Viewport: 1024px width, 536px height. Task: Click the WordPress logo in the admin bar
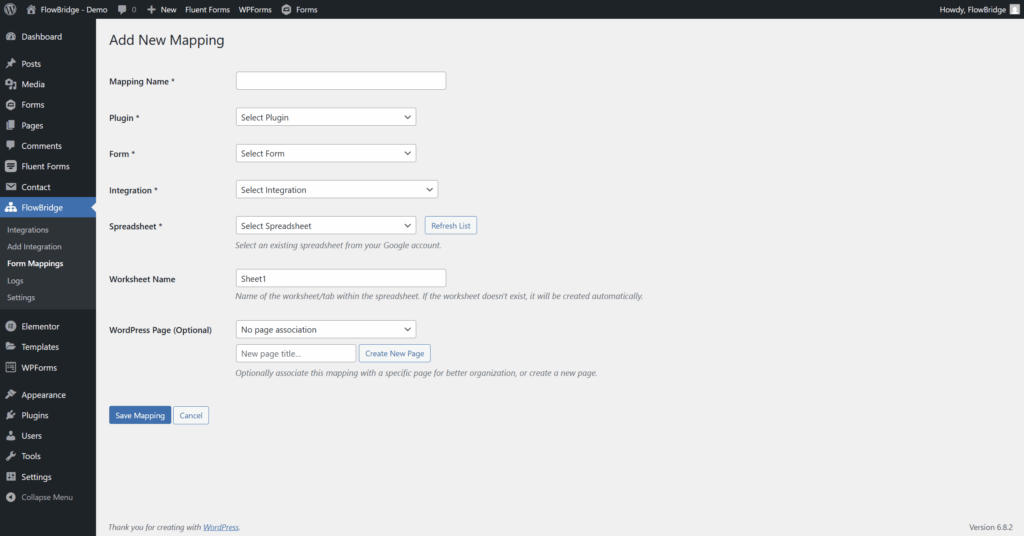coord(10,9)
